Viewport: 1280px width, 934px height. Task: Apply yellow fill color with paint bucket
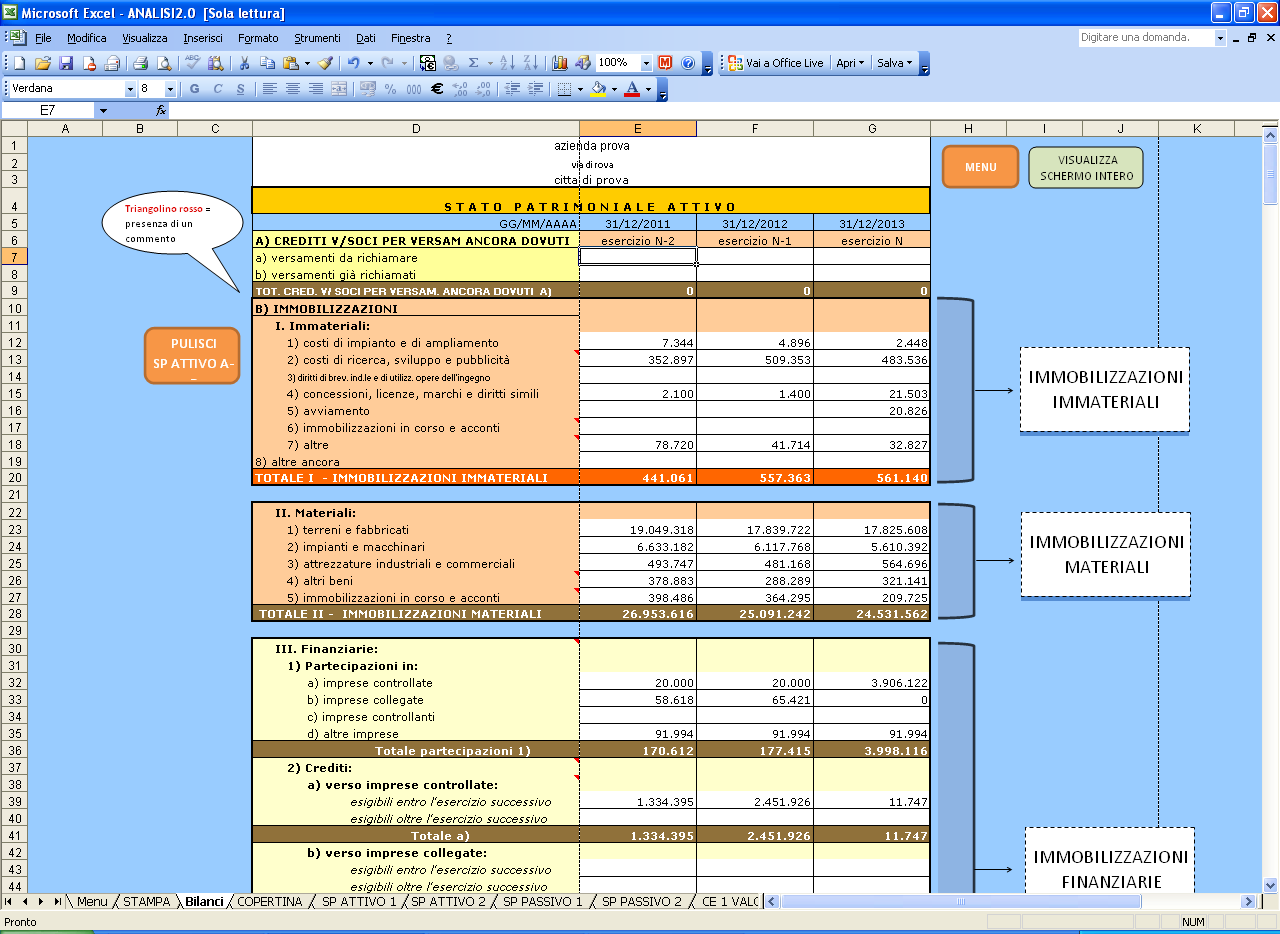tap(598, 89)
